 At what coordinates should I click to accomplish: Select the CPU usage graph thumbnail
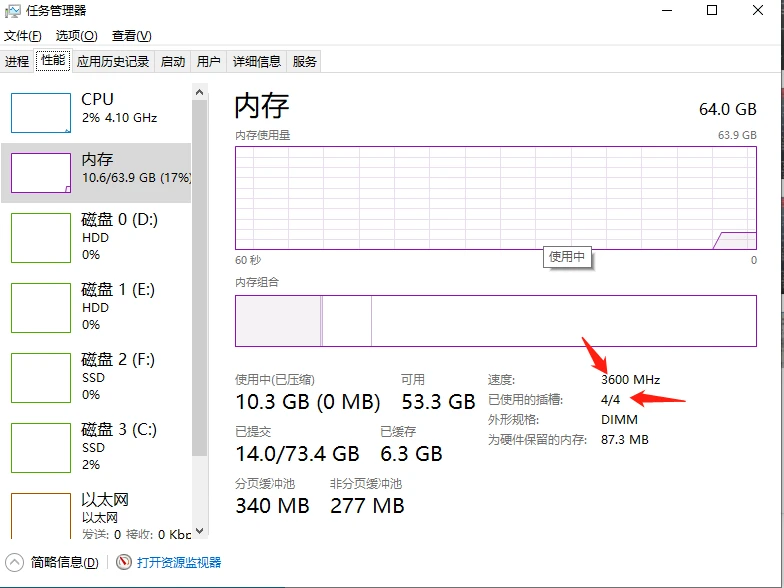40,112
